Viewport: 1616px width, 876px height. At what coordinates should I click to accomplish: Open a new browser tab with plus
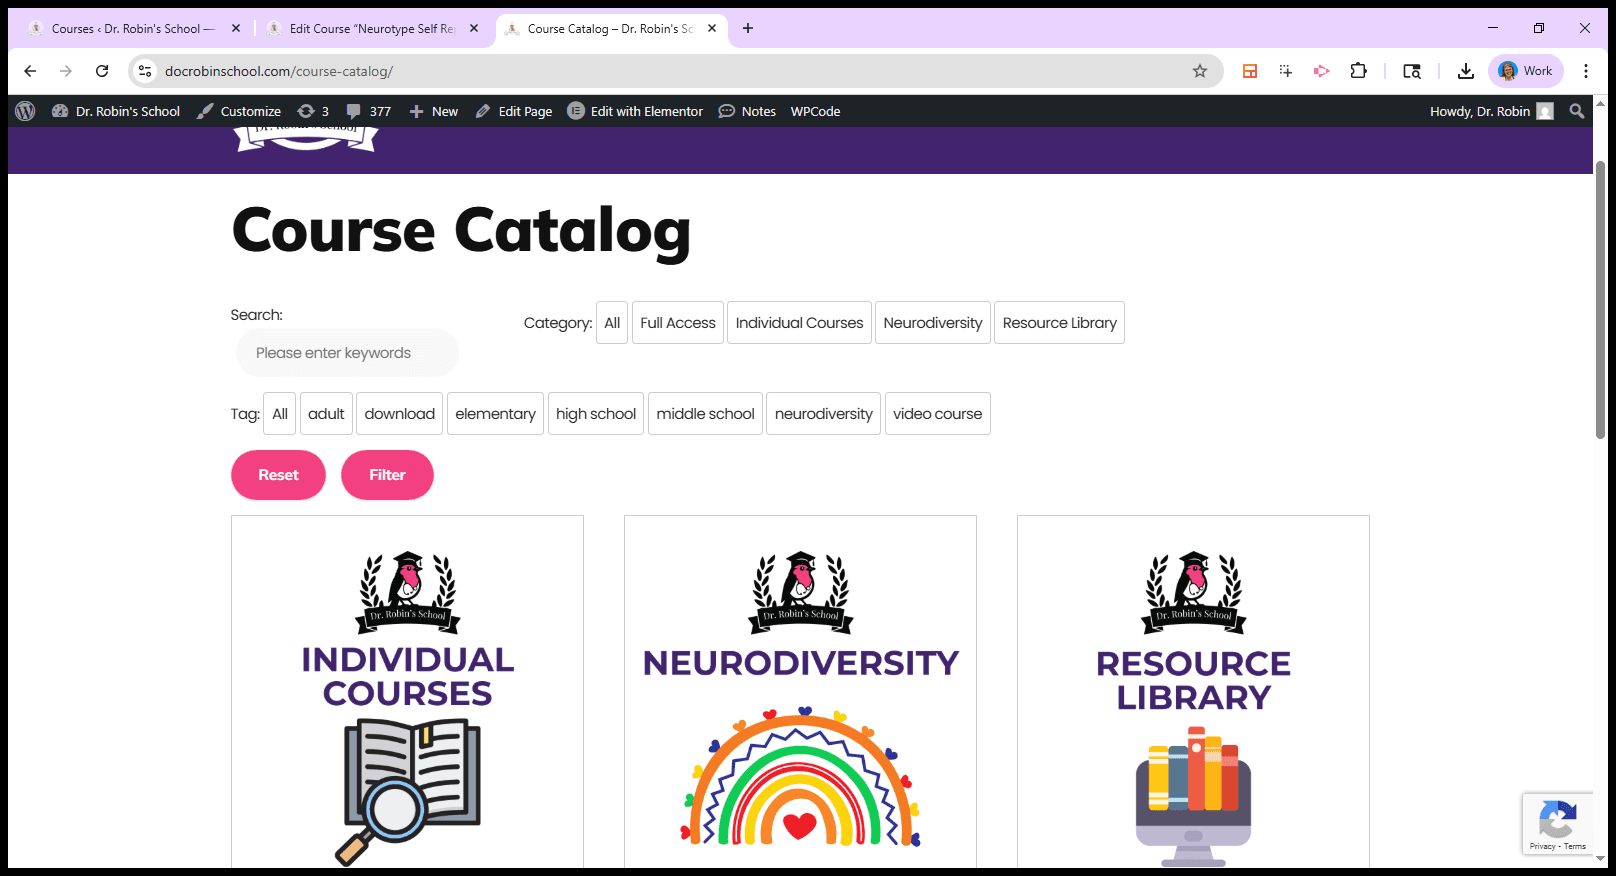coord(748,28)
